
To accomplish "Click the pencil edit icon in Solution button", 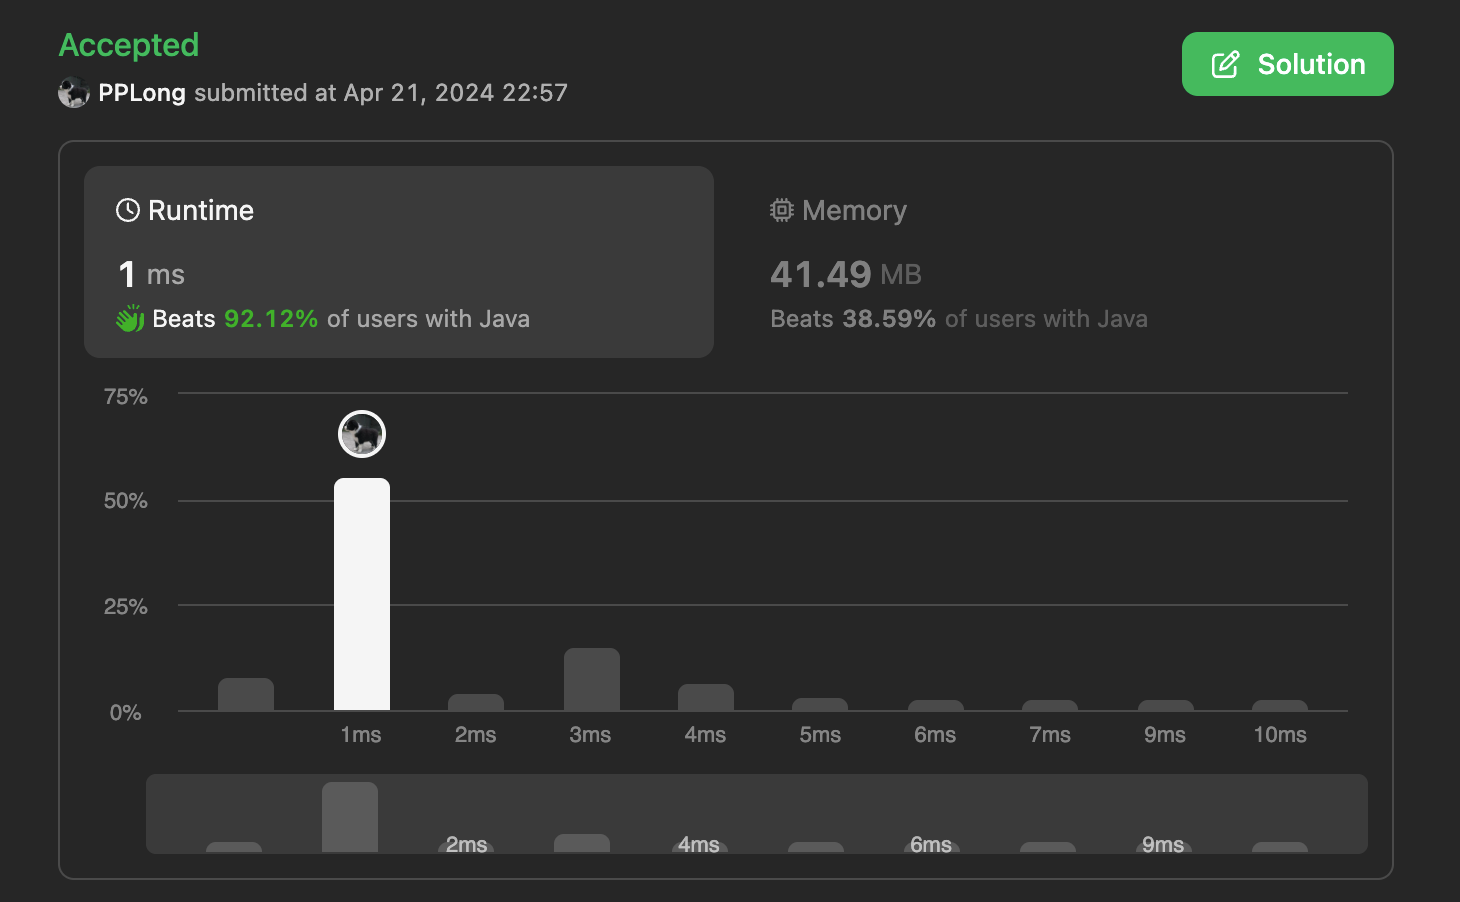I will coord(1225,65).
